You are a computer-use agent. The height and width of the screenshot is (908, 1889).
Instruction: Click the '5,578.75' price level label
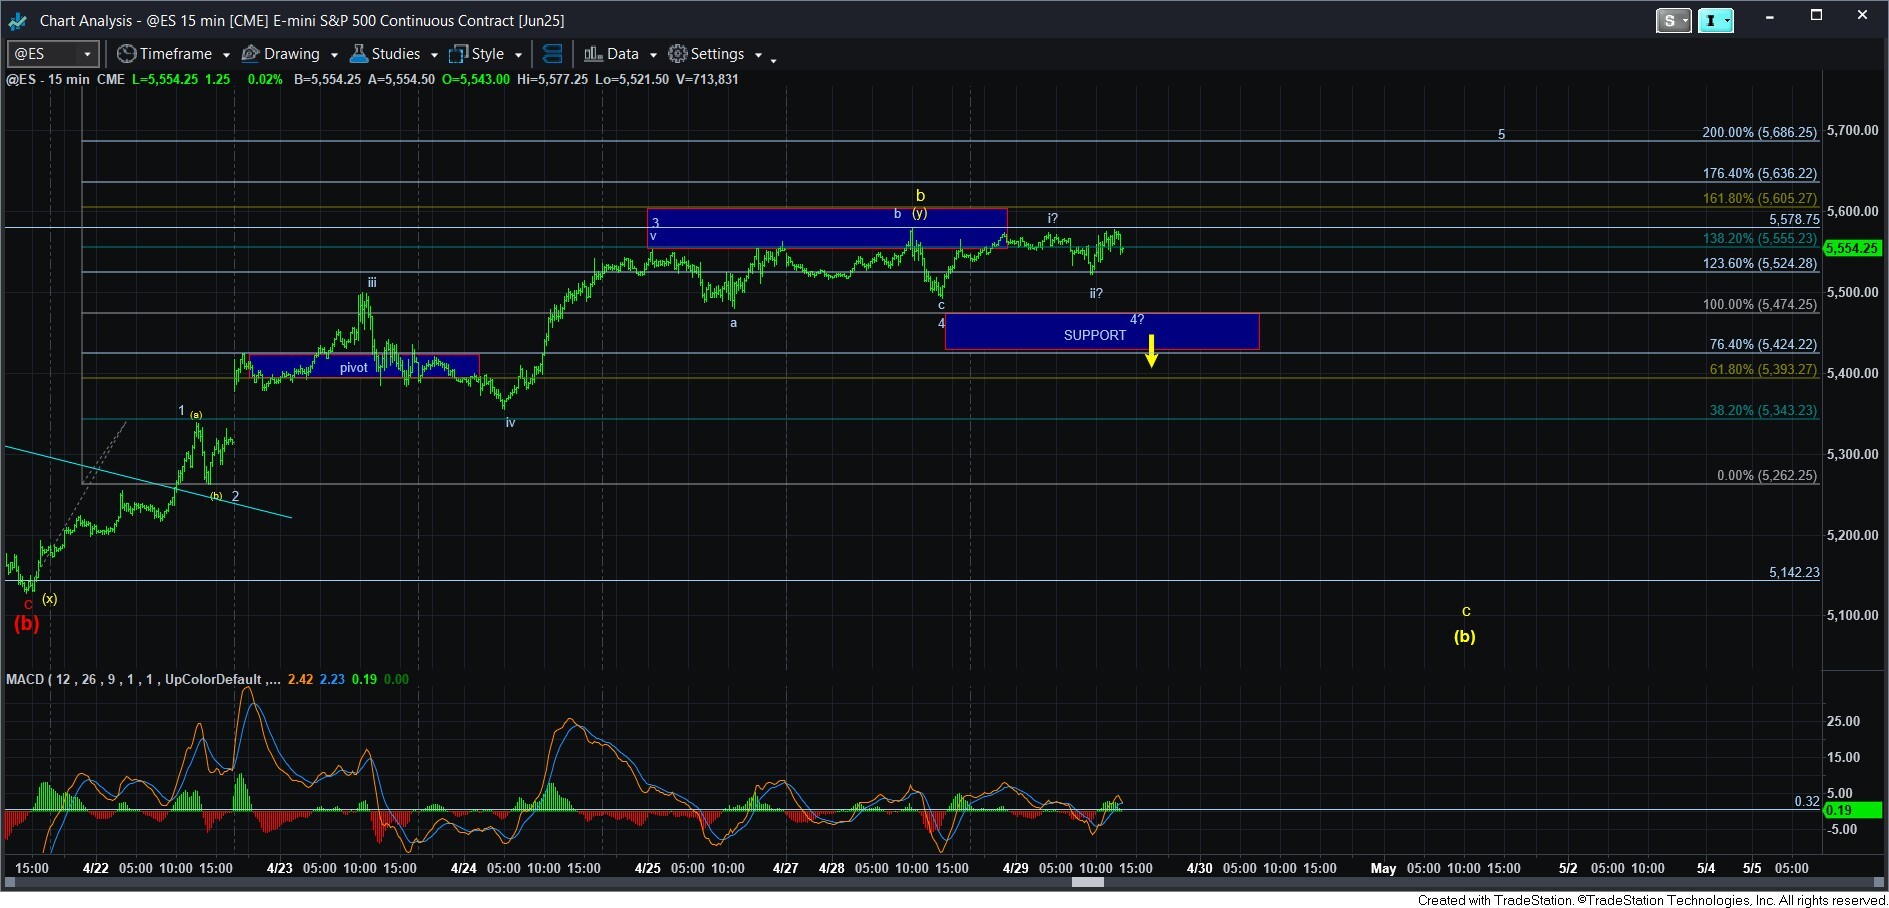1794,219
